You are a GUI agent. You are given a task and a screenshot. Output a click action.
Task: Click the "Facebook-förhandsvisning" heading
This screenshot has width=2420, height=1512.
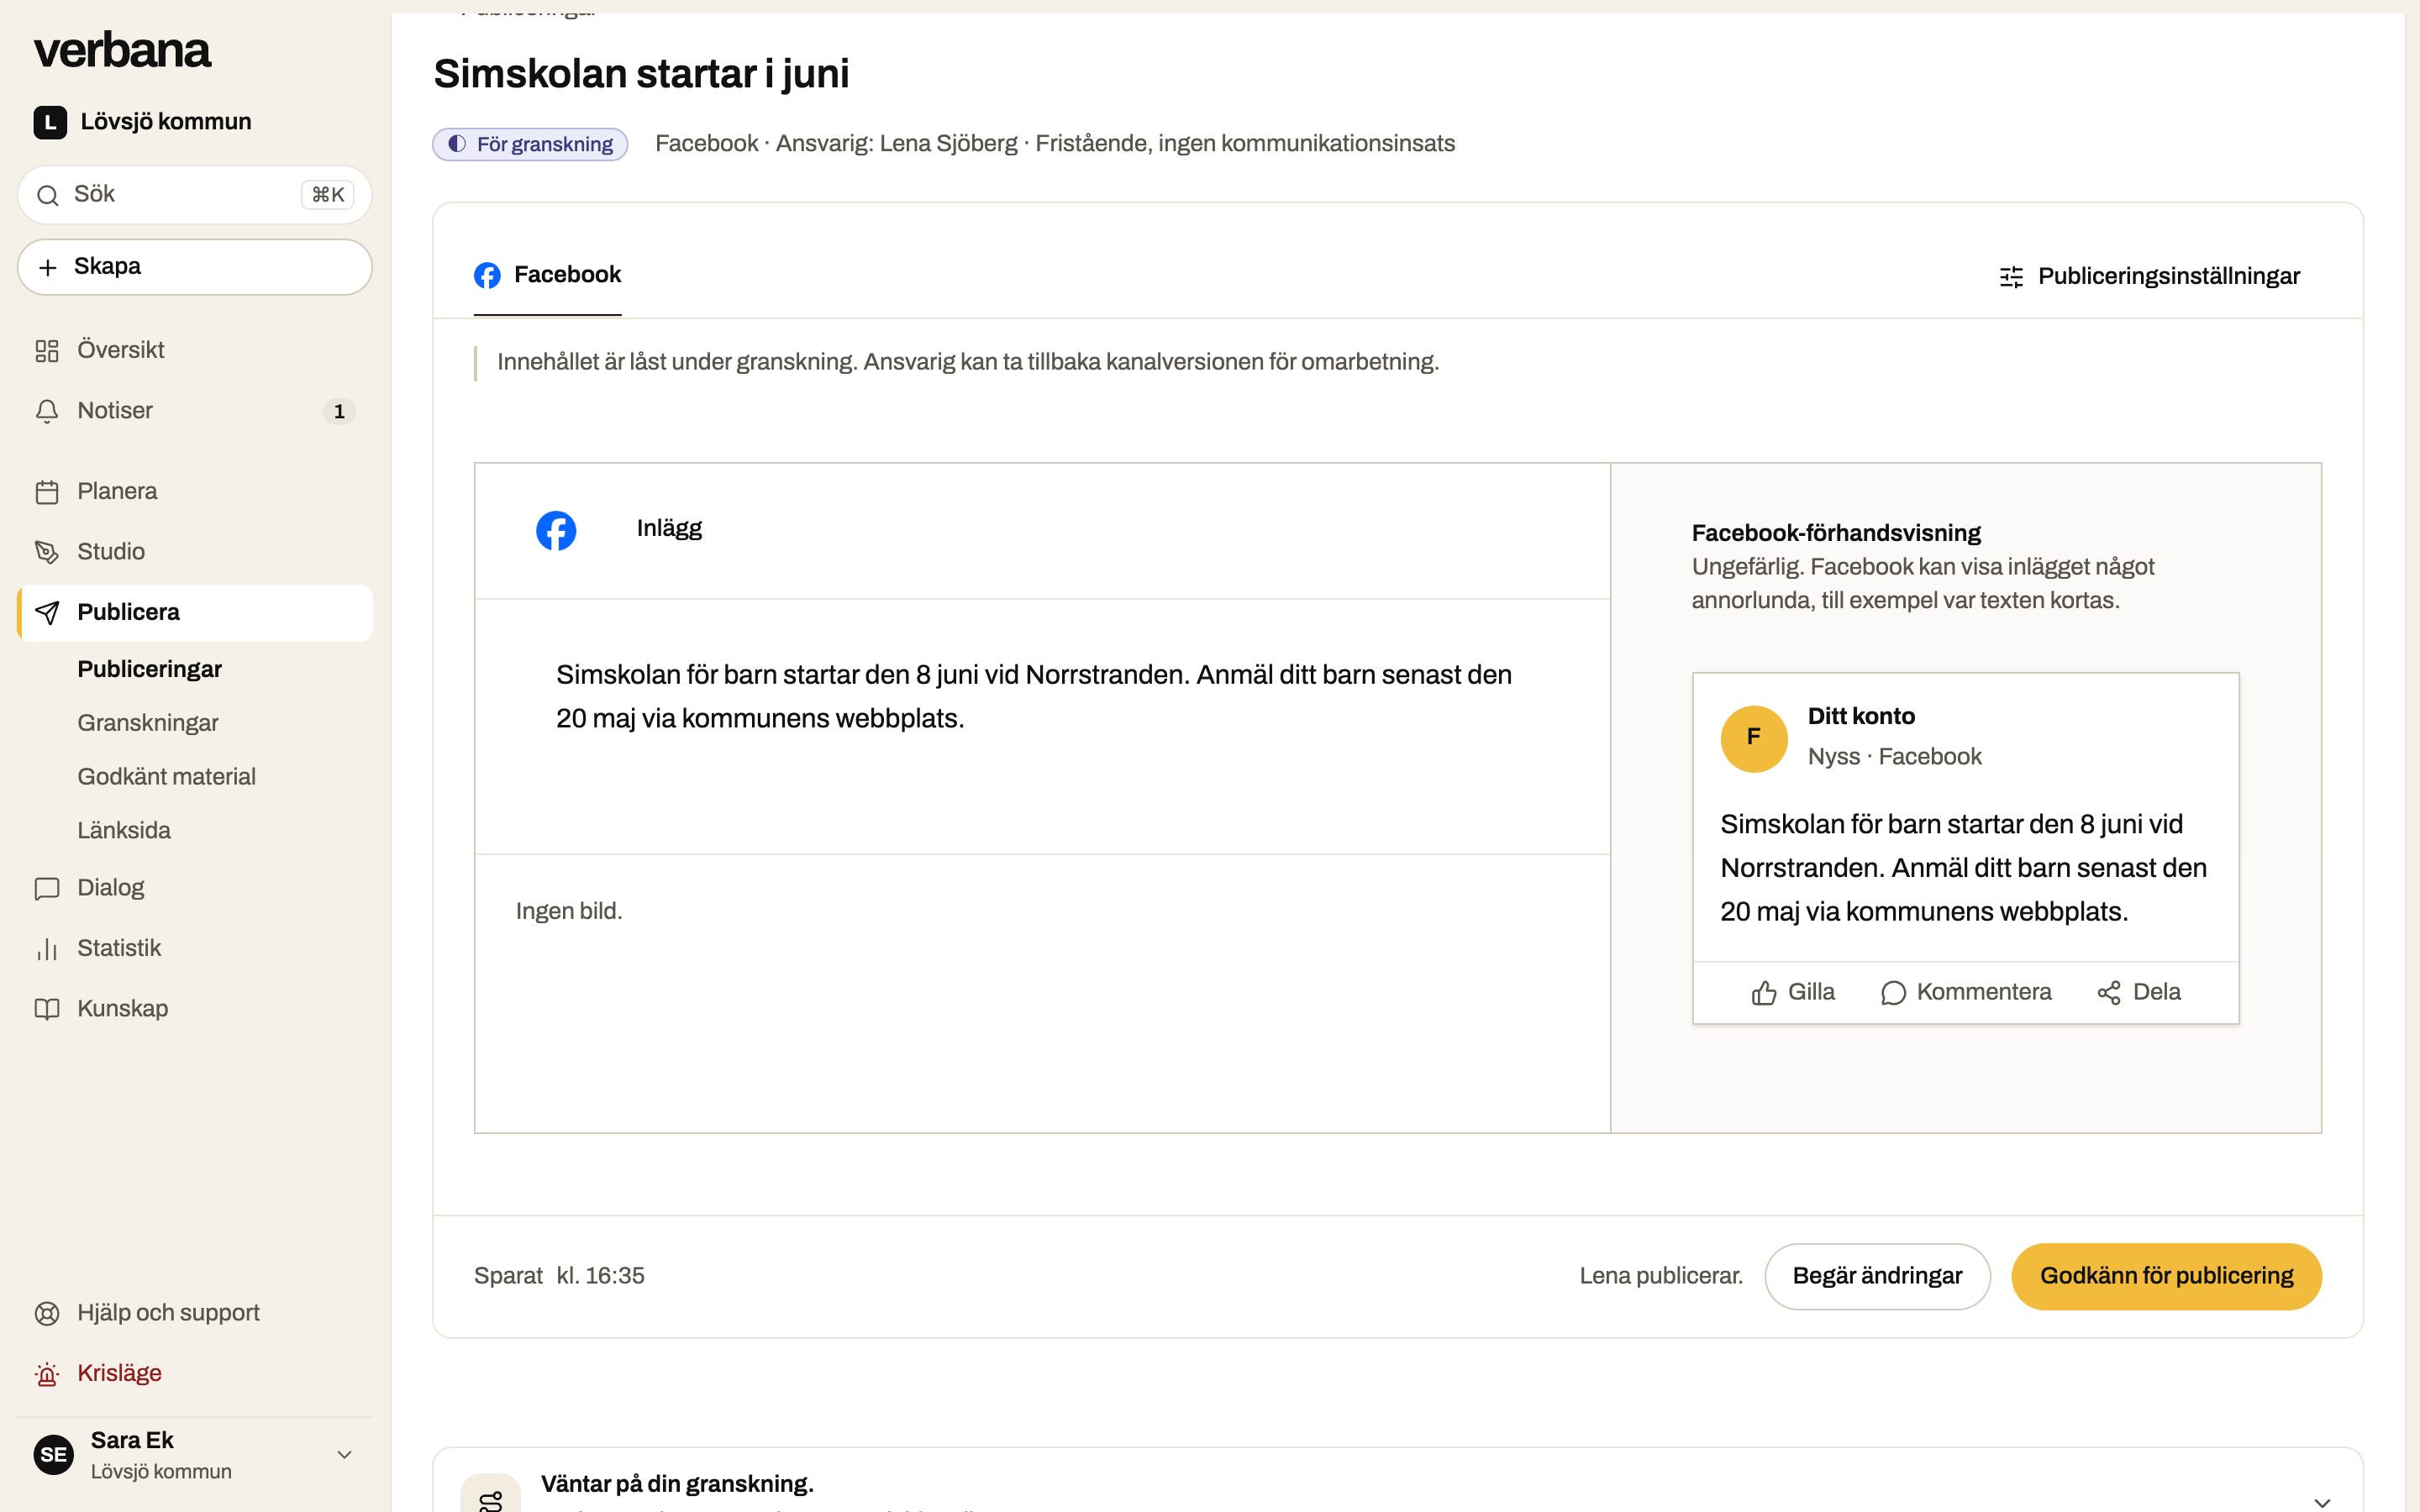(x=1836, y=533)
